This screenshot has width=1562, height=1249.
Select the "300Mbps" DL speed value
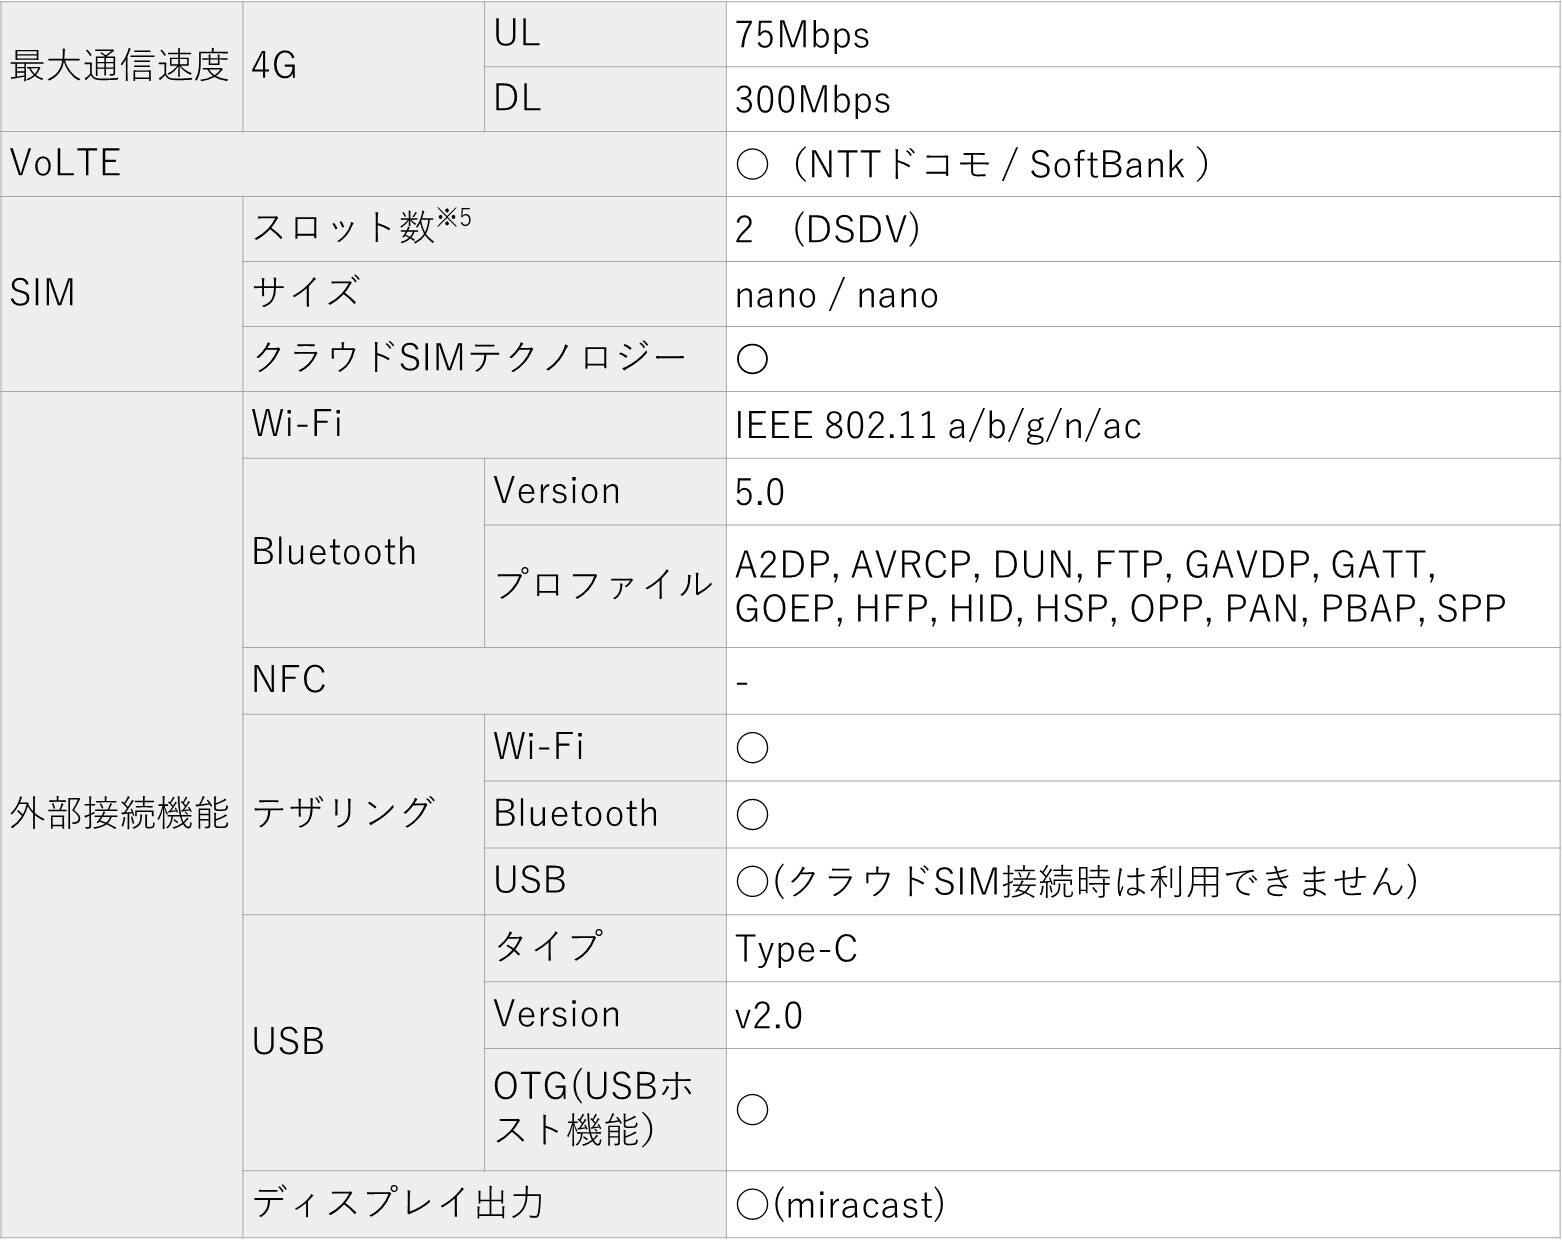(x=812, y=100)
